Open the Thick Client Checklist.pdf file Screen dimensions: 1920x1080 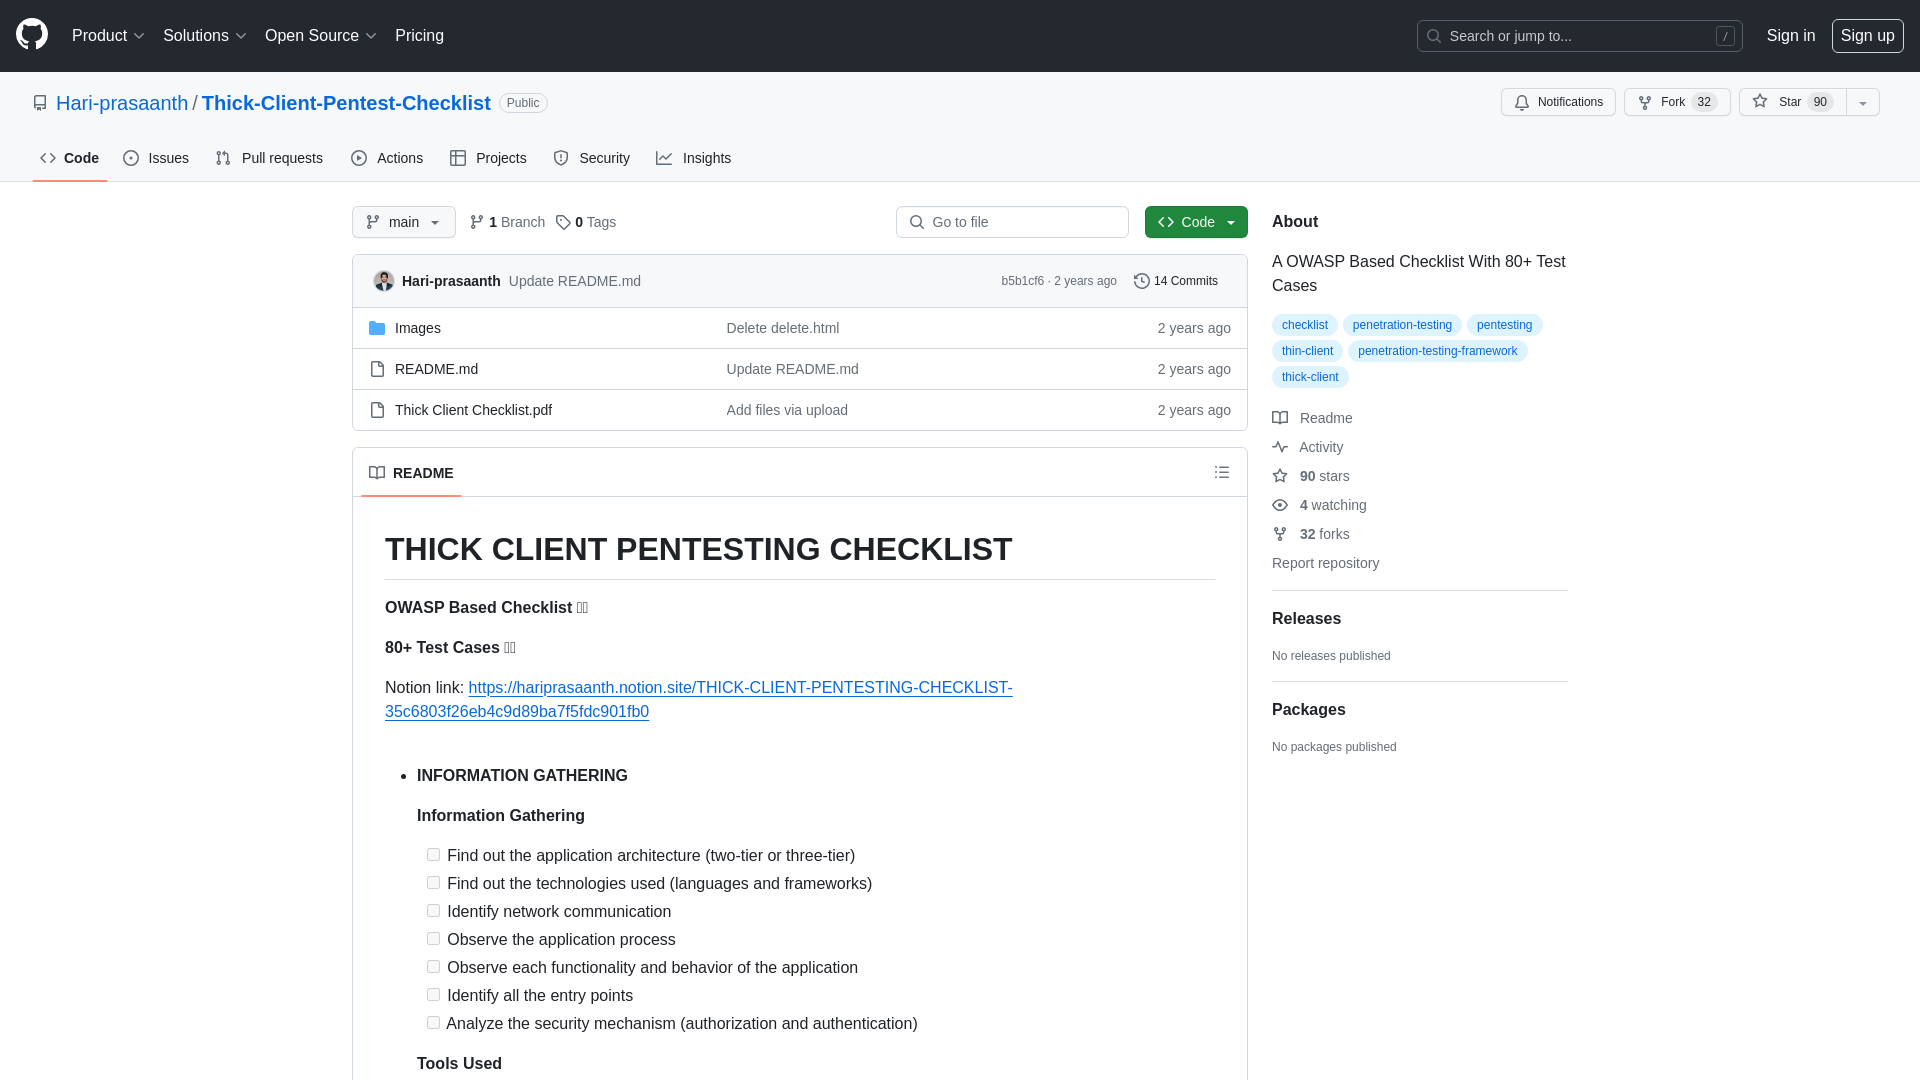point(473,410)
